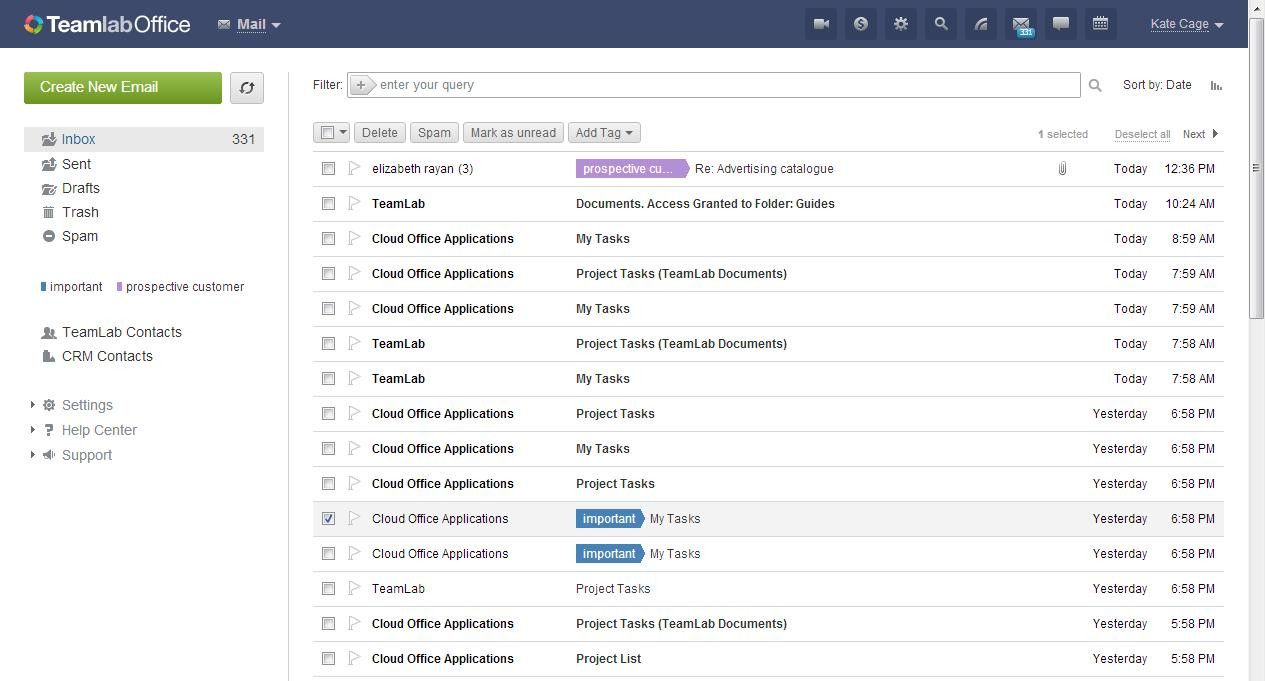
Task: Click the Trash bin icon
Action: tap(48, 212)
